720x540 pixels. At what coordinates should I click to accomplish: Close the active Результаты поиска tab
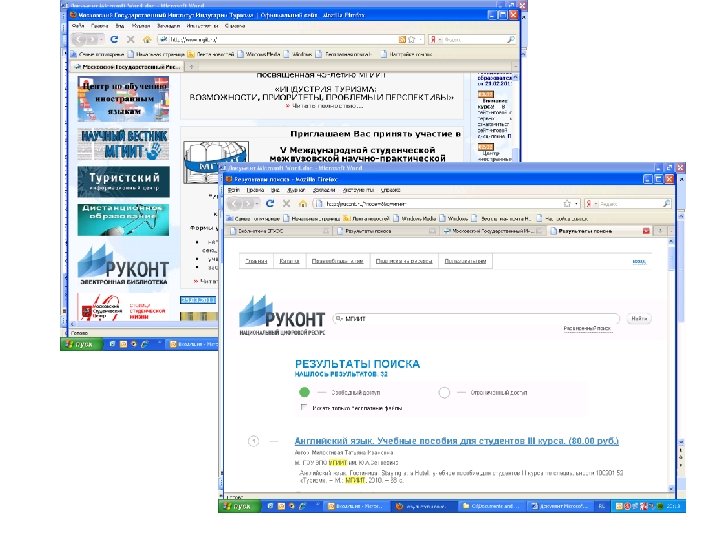click(x=646, y=231)
